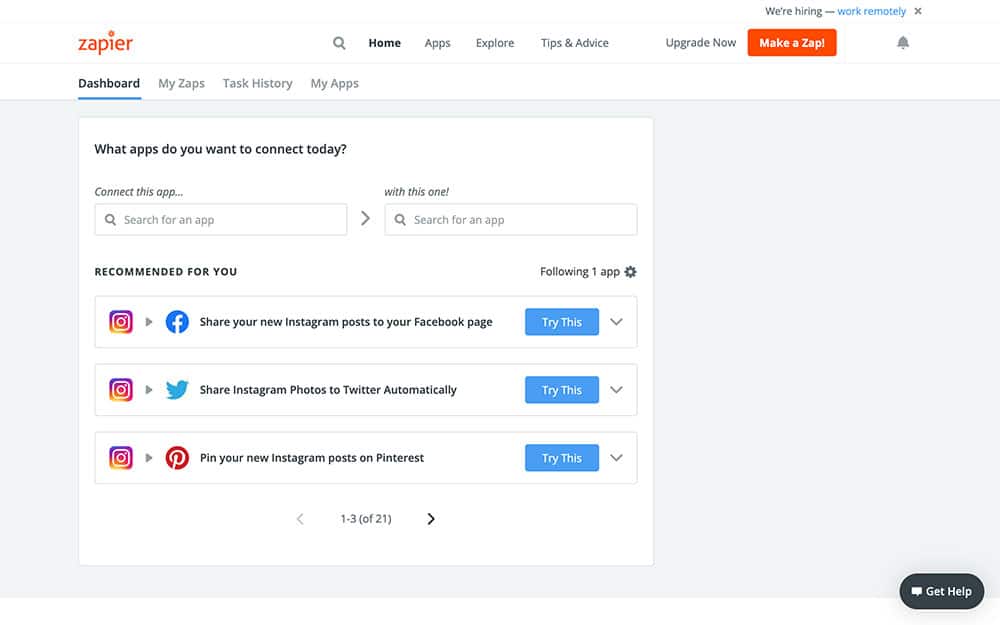Follow the work remotely link
1000x625 pixels.
pyautogui.click(x=871, y=12)
